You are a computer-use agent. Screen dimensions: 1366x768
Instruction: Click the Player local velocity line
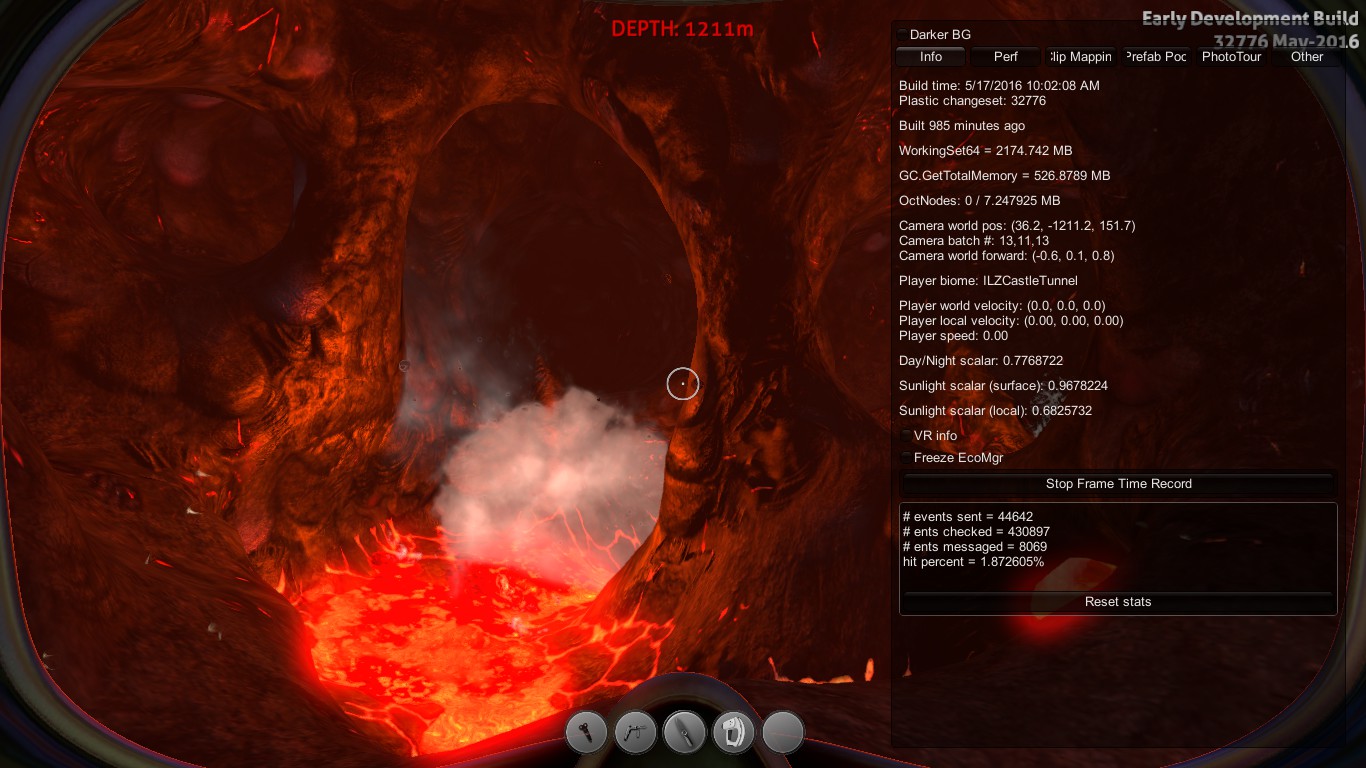click(x=1011, y=321)
